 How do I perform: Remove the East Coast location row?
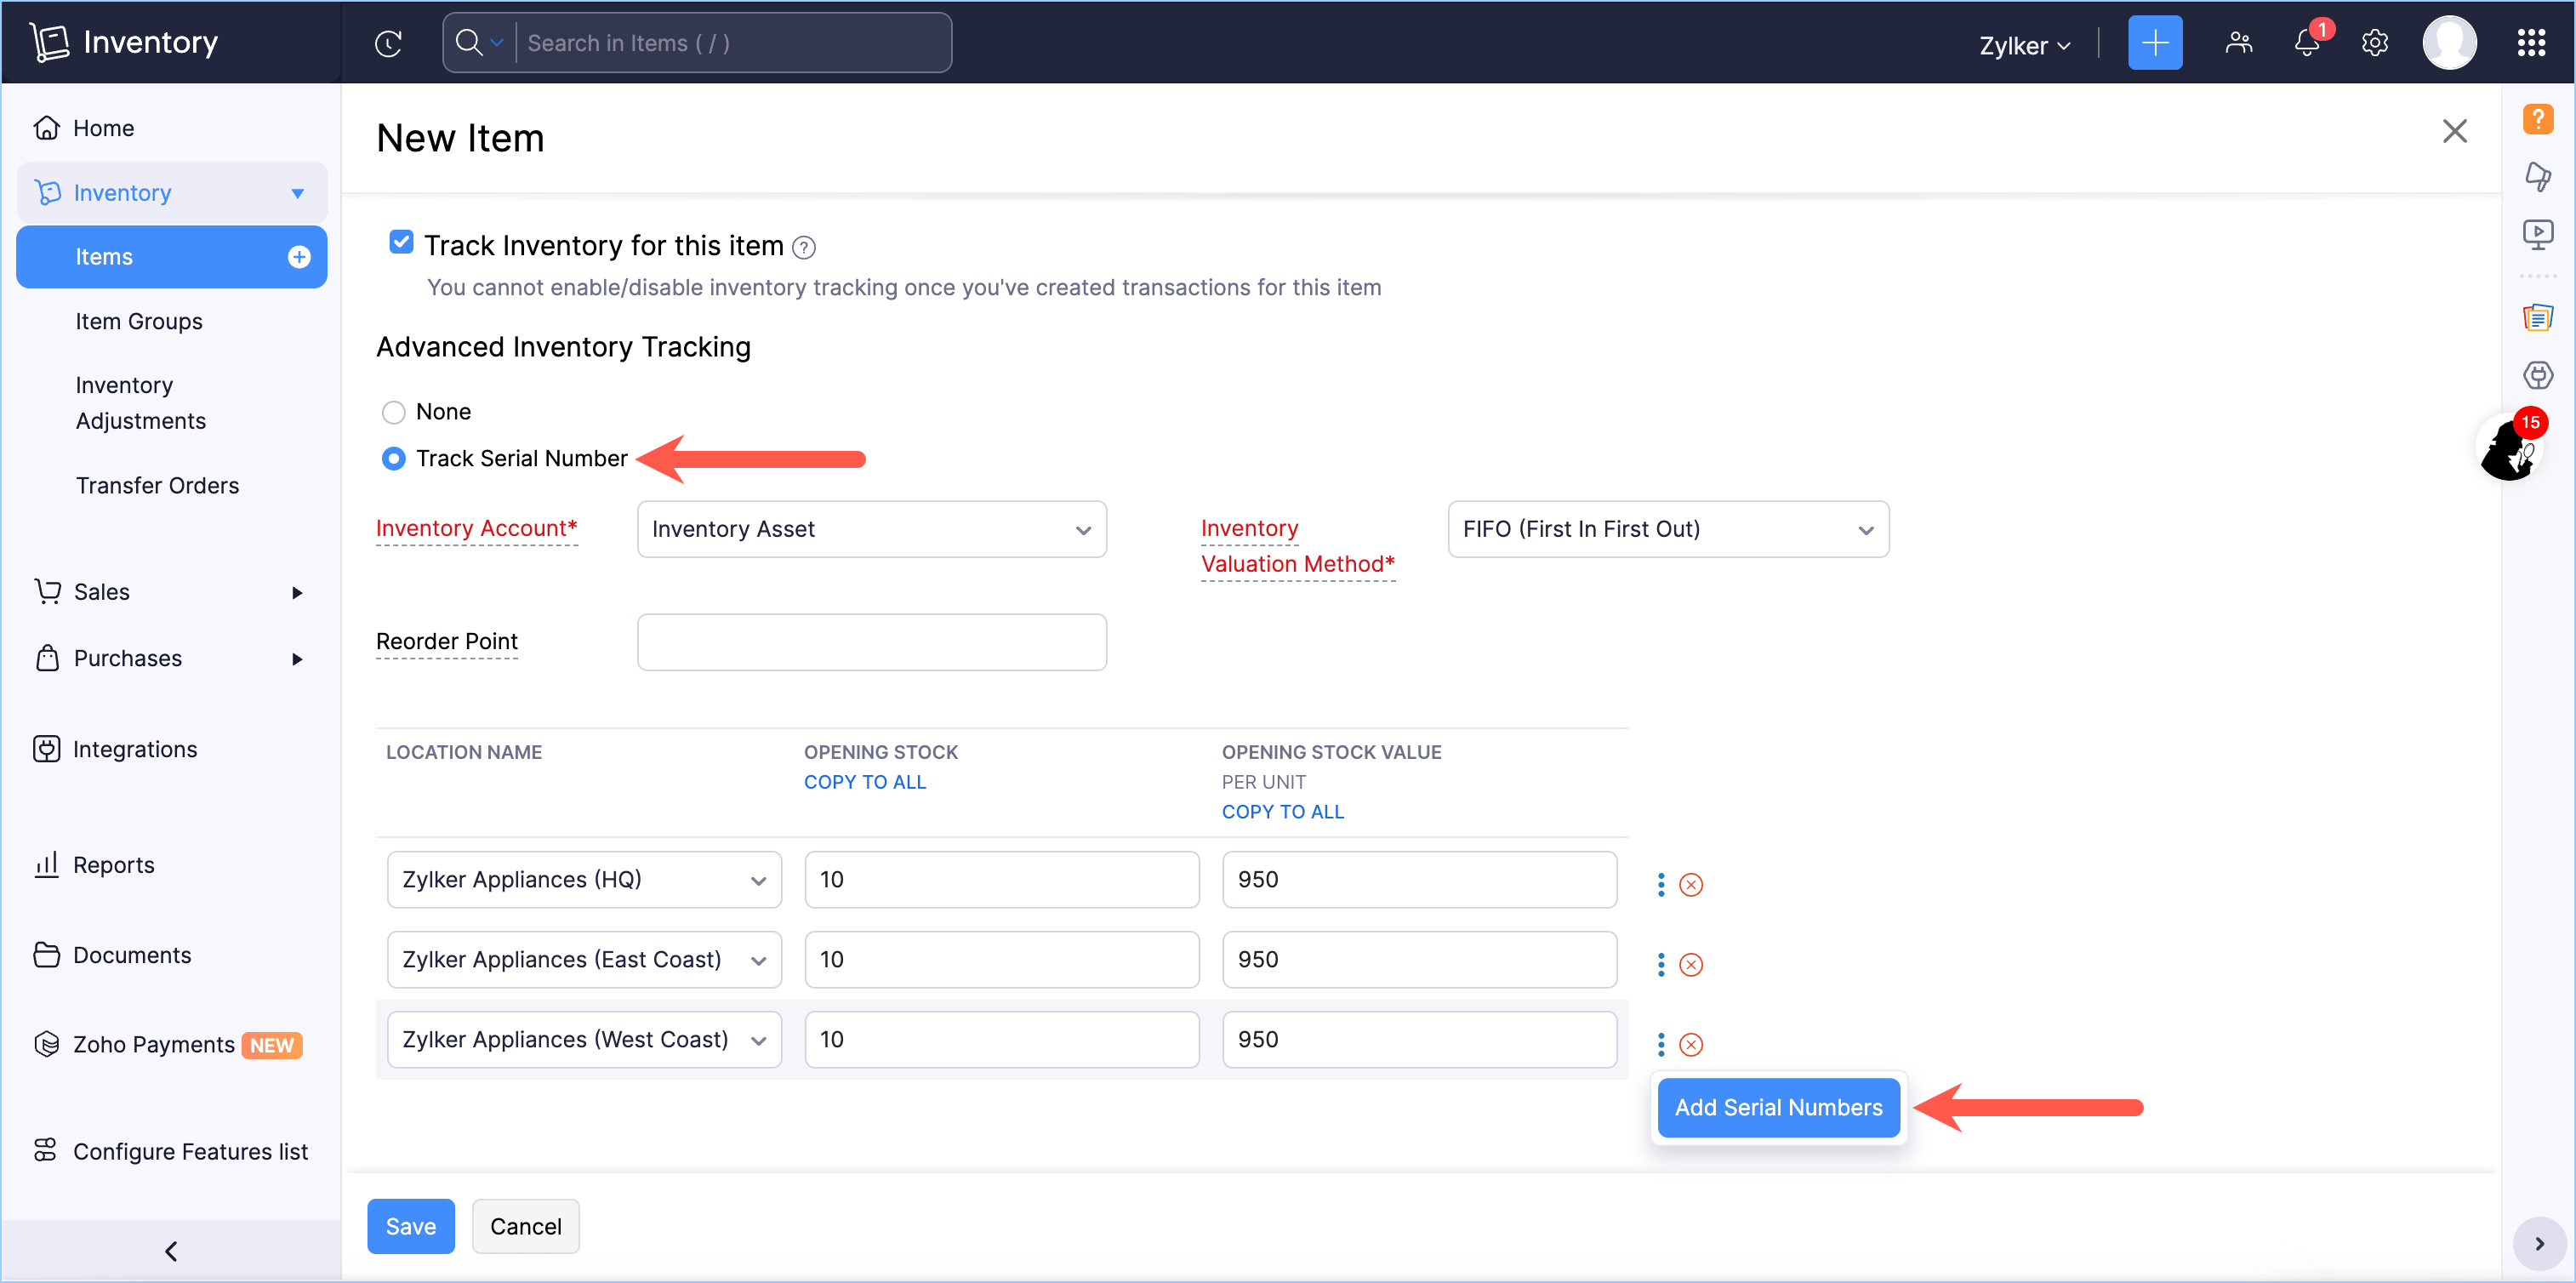coord(1690,964)
